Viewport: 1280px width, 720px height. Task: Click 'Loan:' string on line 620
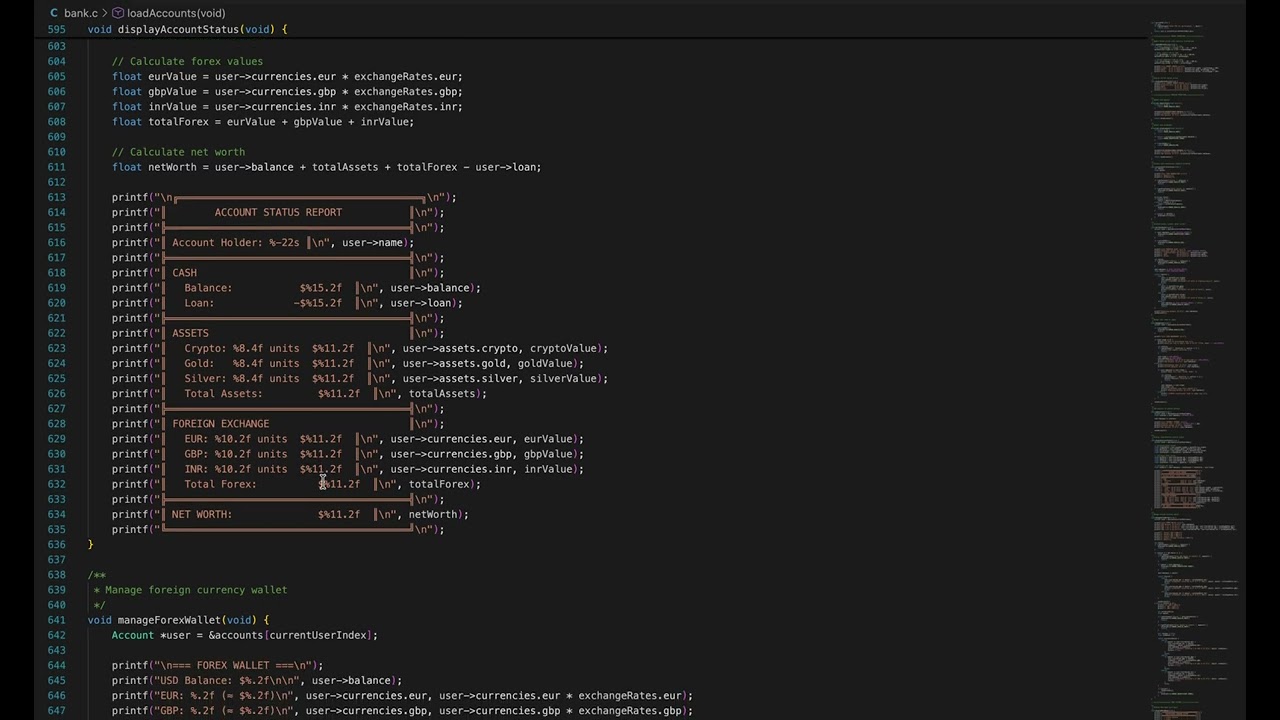point(199,303)
